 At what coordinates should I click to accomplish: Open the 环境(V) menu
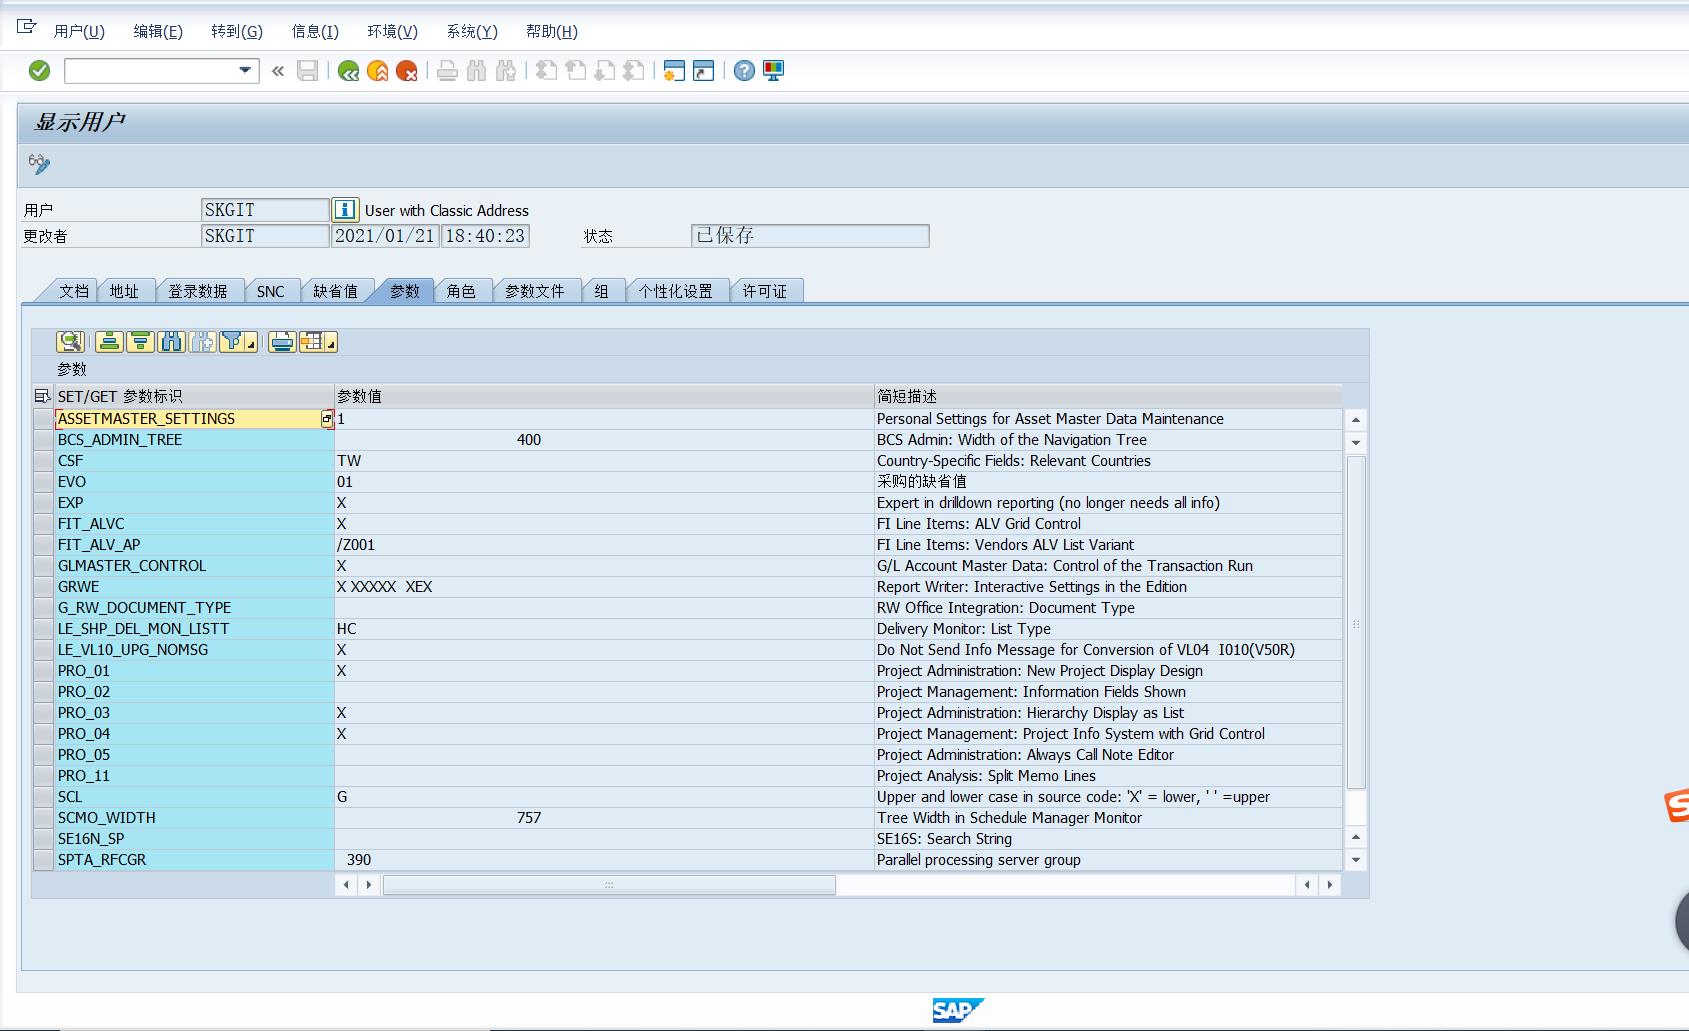tap(392, 31)
